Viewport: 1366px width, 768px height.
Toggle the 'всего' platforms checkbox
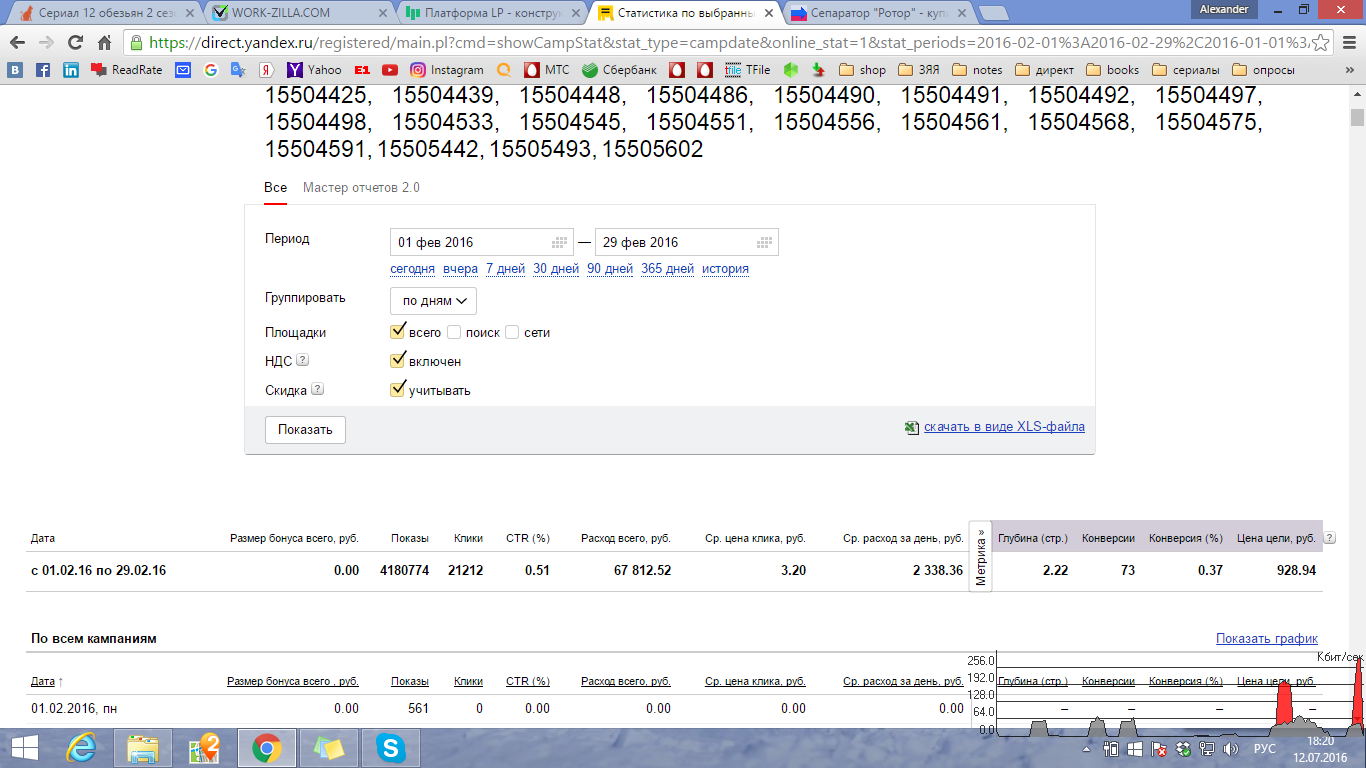398,332
